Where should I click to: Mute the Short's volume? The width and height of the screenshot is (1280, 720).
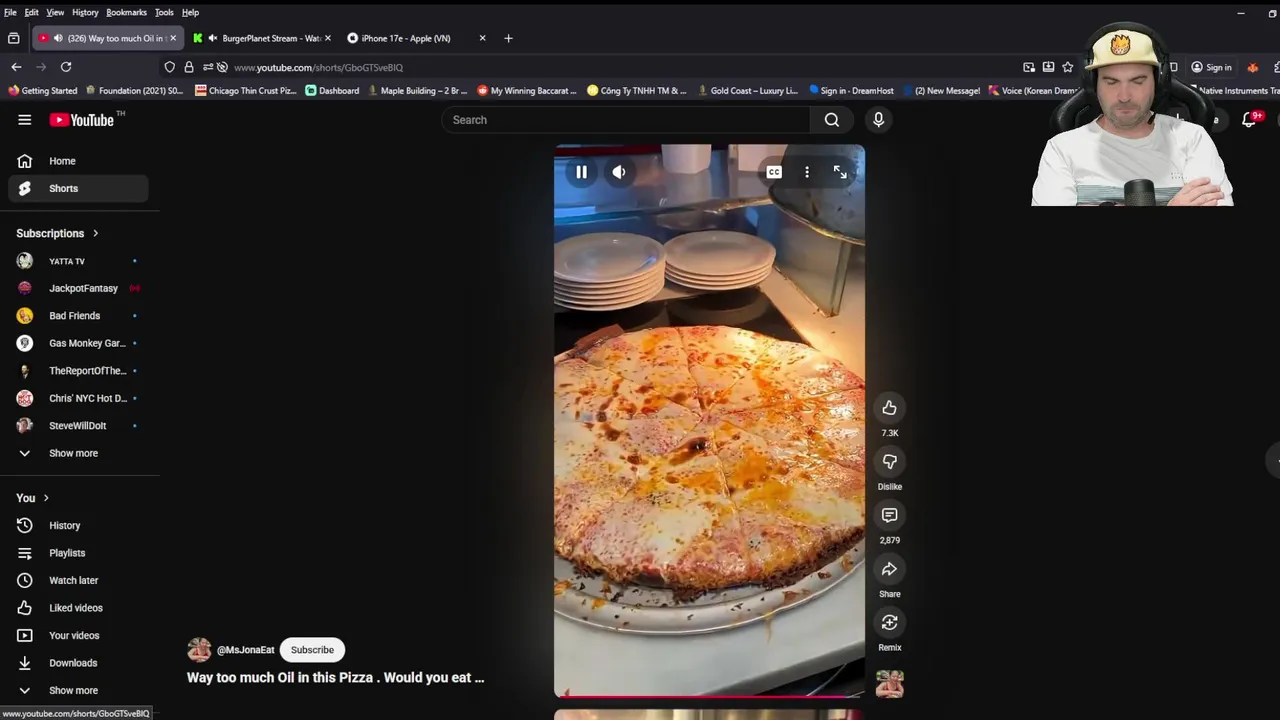point(619,172)
